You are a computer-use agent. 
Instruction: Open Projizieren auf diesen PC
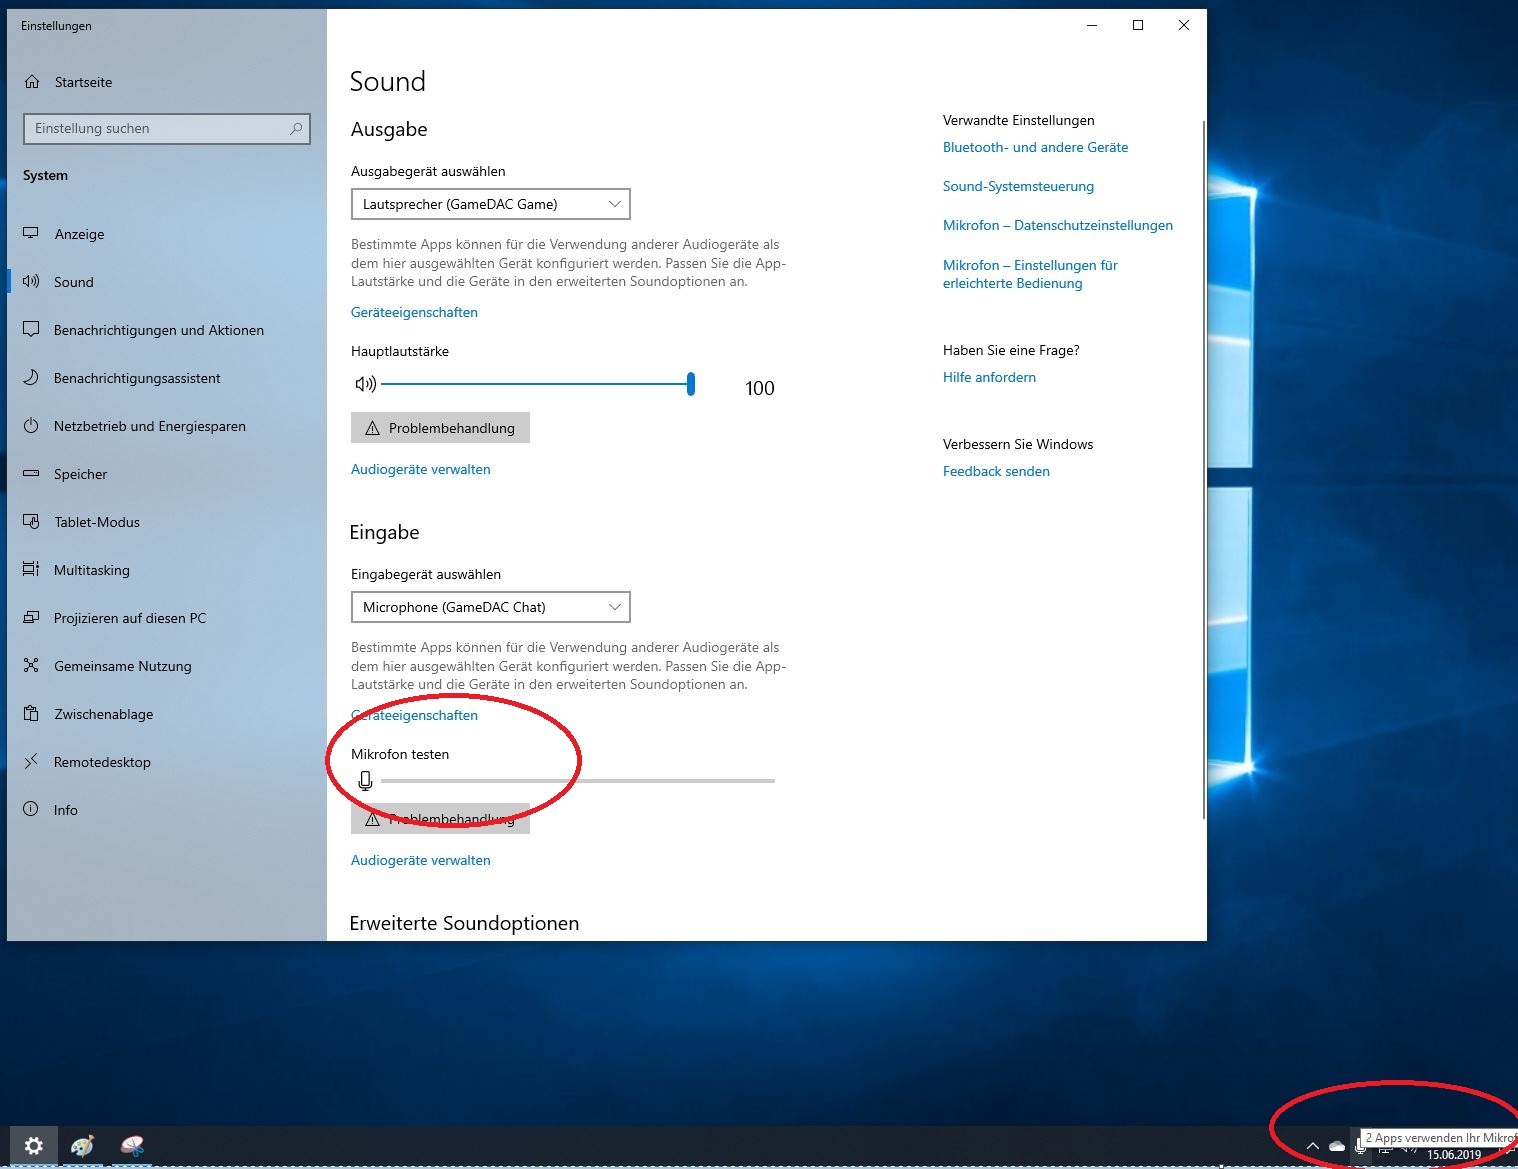click(167, 618)
